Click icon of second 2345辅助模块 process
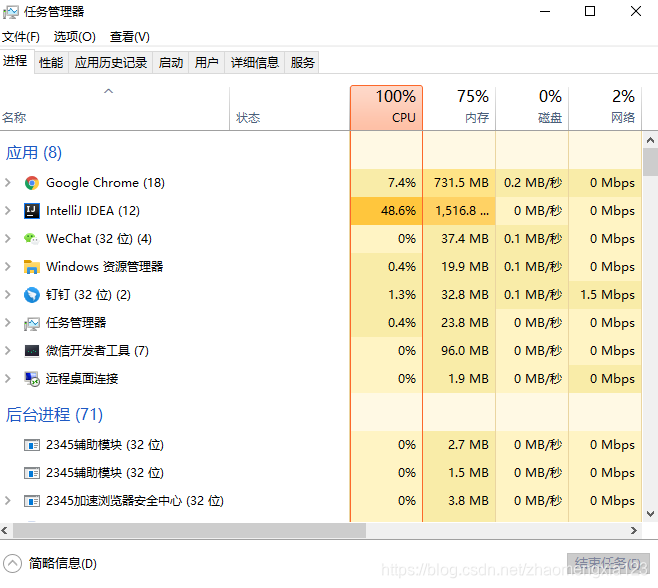 click(31, 473)
